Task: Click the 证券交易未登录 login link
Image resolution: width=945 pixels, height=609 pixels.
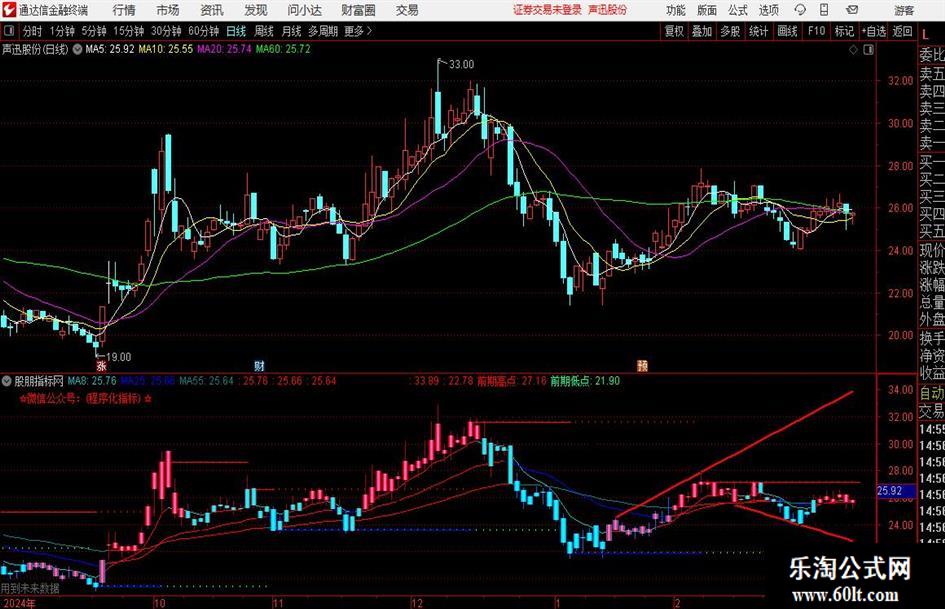Action: (x=547, y=10)
